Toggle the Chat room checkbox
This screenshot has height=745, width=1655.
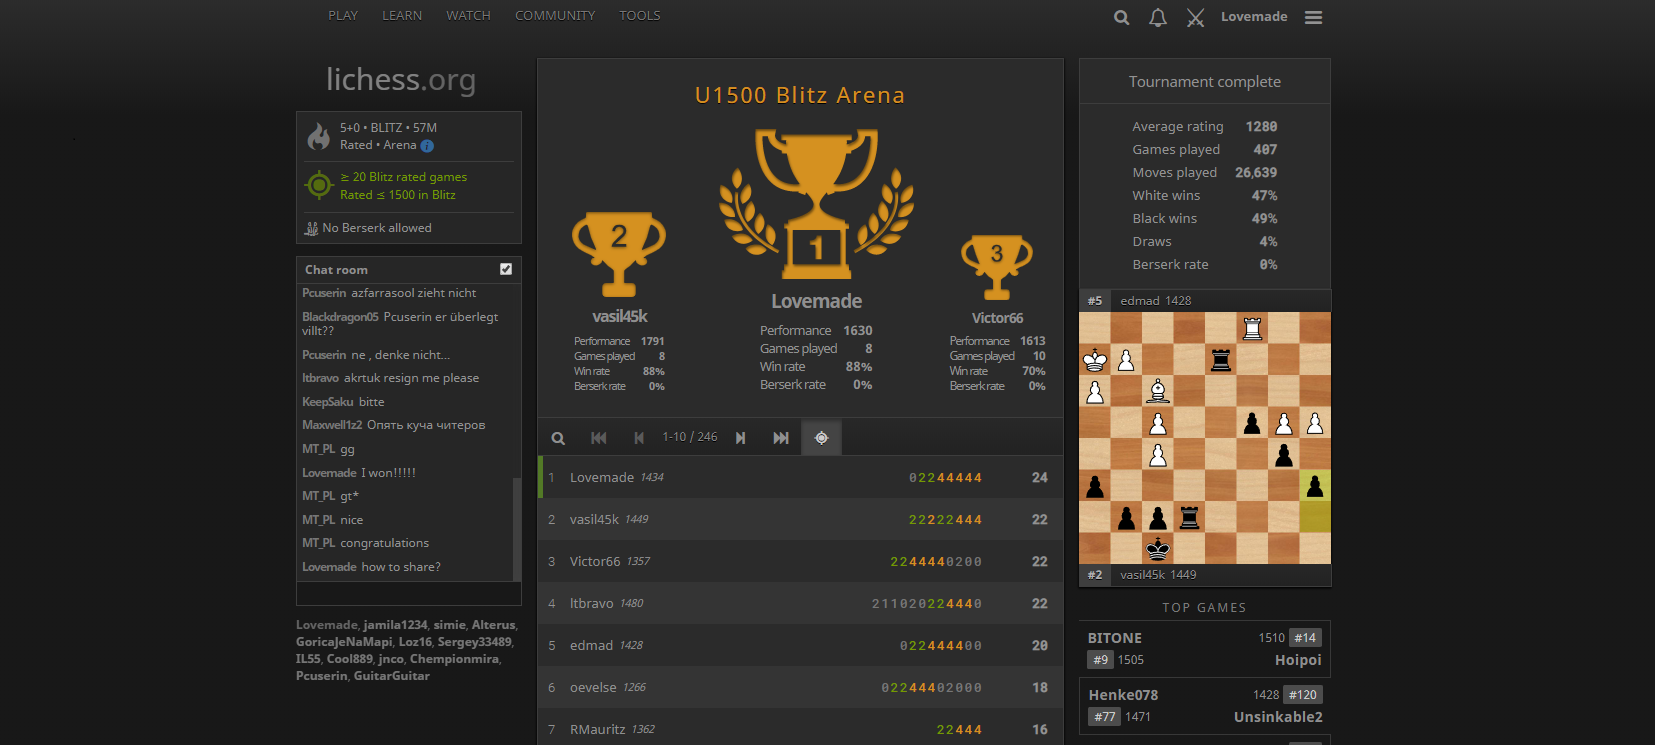pyautogui.click(x=506, y=269)
